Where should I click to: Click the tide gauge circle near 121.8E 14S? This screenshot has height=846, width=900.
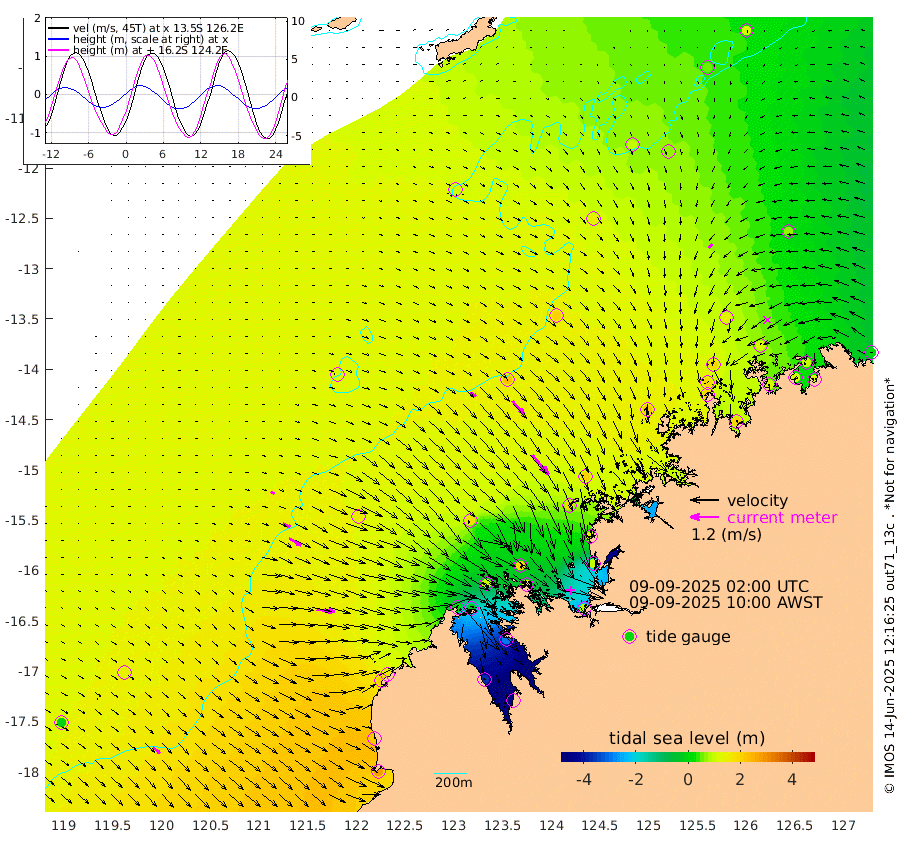point(338,374)
